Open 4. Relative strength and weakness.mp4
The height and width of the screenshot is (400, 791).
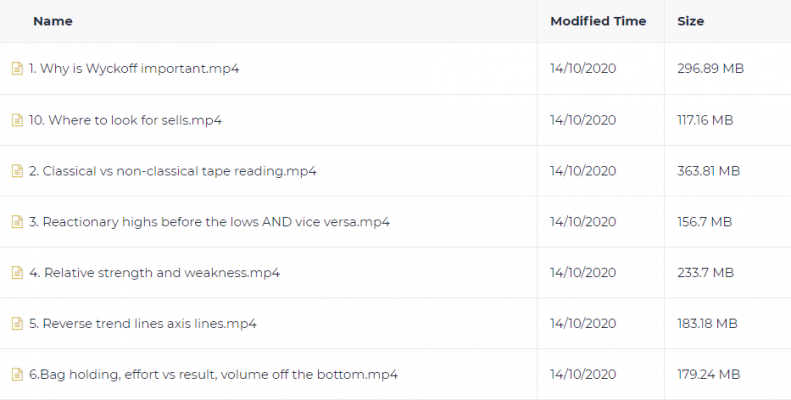pos(154,273)
